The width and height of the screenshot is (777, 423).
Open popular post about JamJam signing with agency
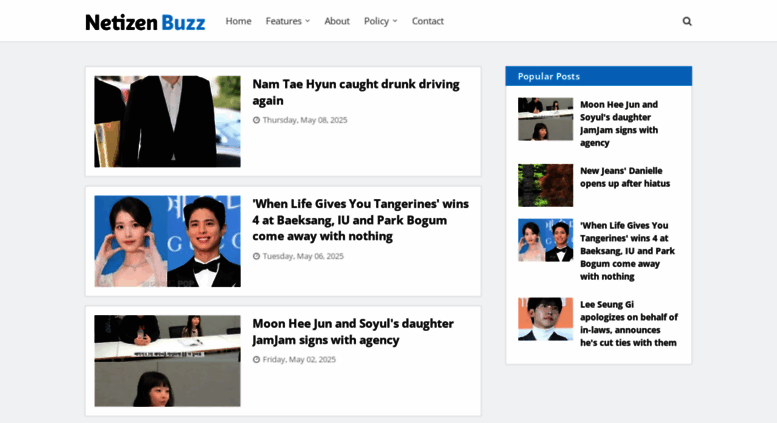(619, 123)
